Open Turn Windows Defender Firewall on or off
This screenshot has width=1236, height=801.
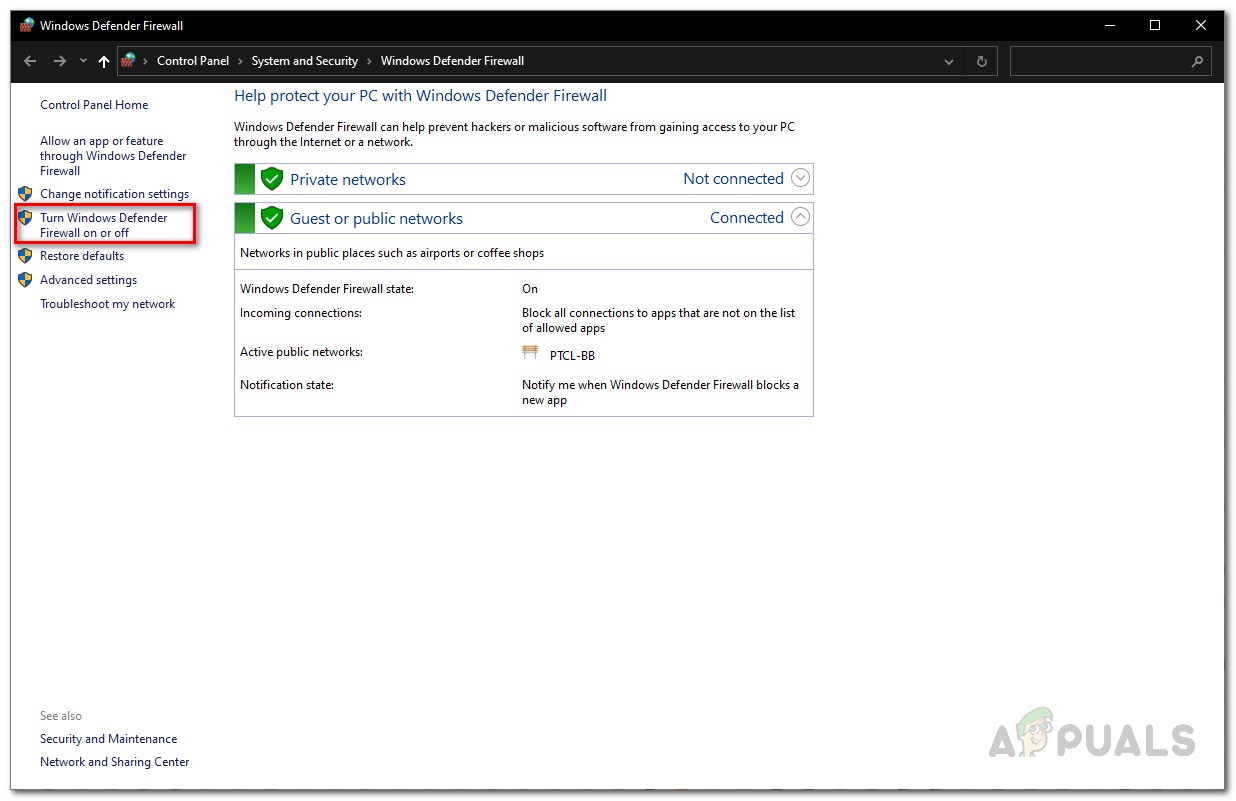click(x=104, y=225)
